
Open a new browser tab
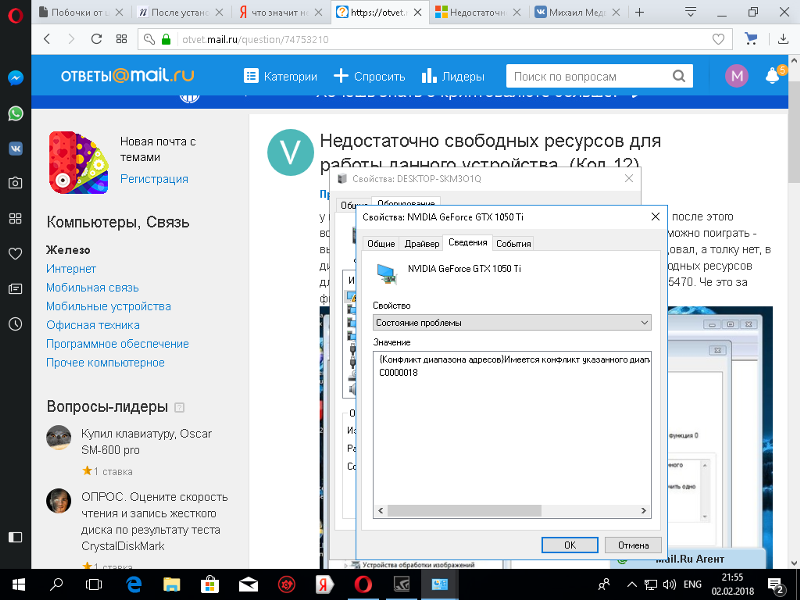pos(639,13)
